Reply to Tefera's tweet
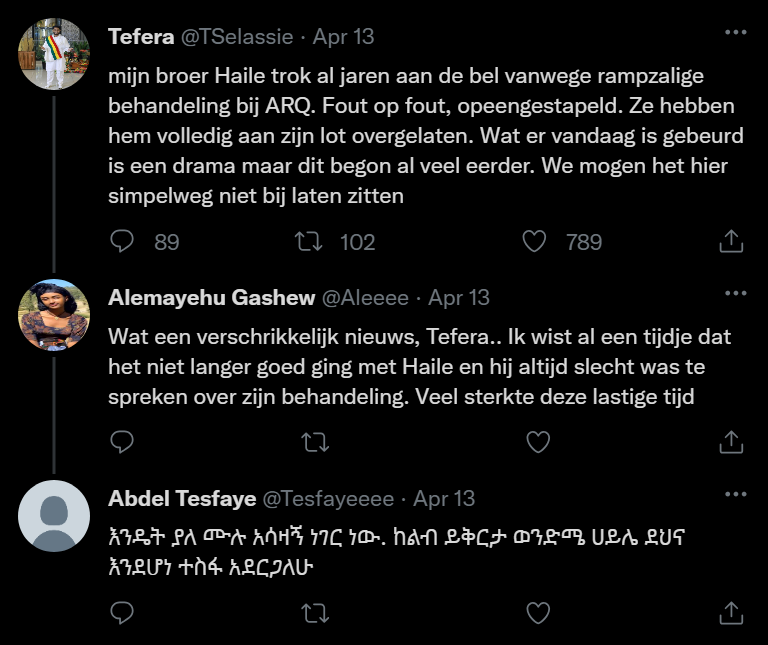The height and width of the screenshot is (645, 768). tap(122, 241)
